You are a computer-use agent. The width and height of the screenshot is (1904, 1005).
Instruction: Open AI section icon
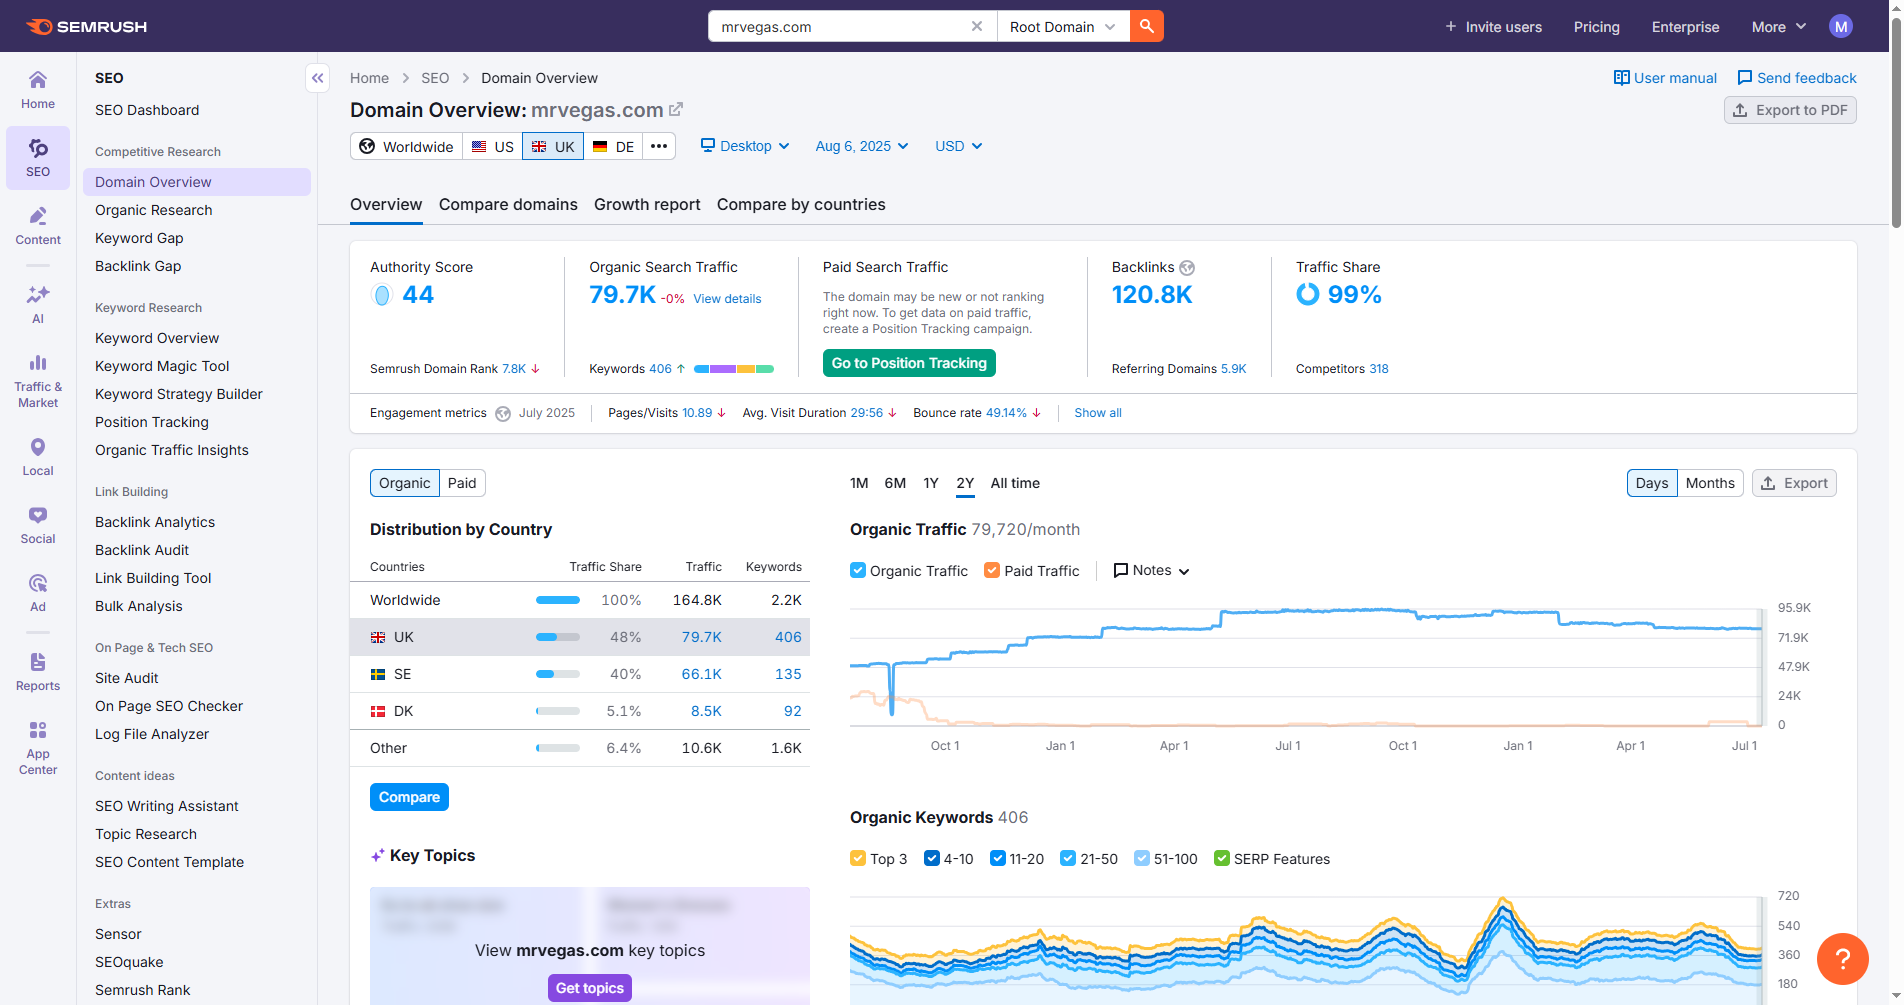(x=38, y=305)
